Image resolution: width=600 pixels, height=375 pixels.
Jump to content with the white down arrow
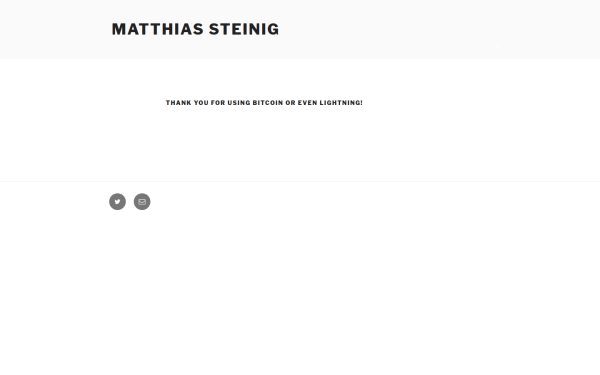[498, 46]
